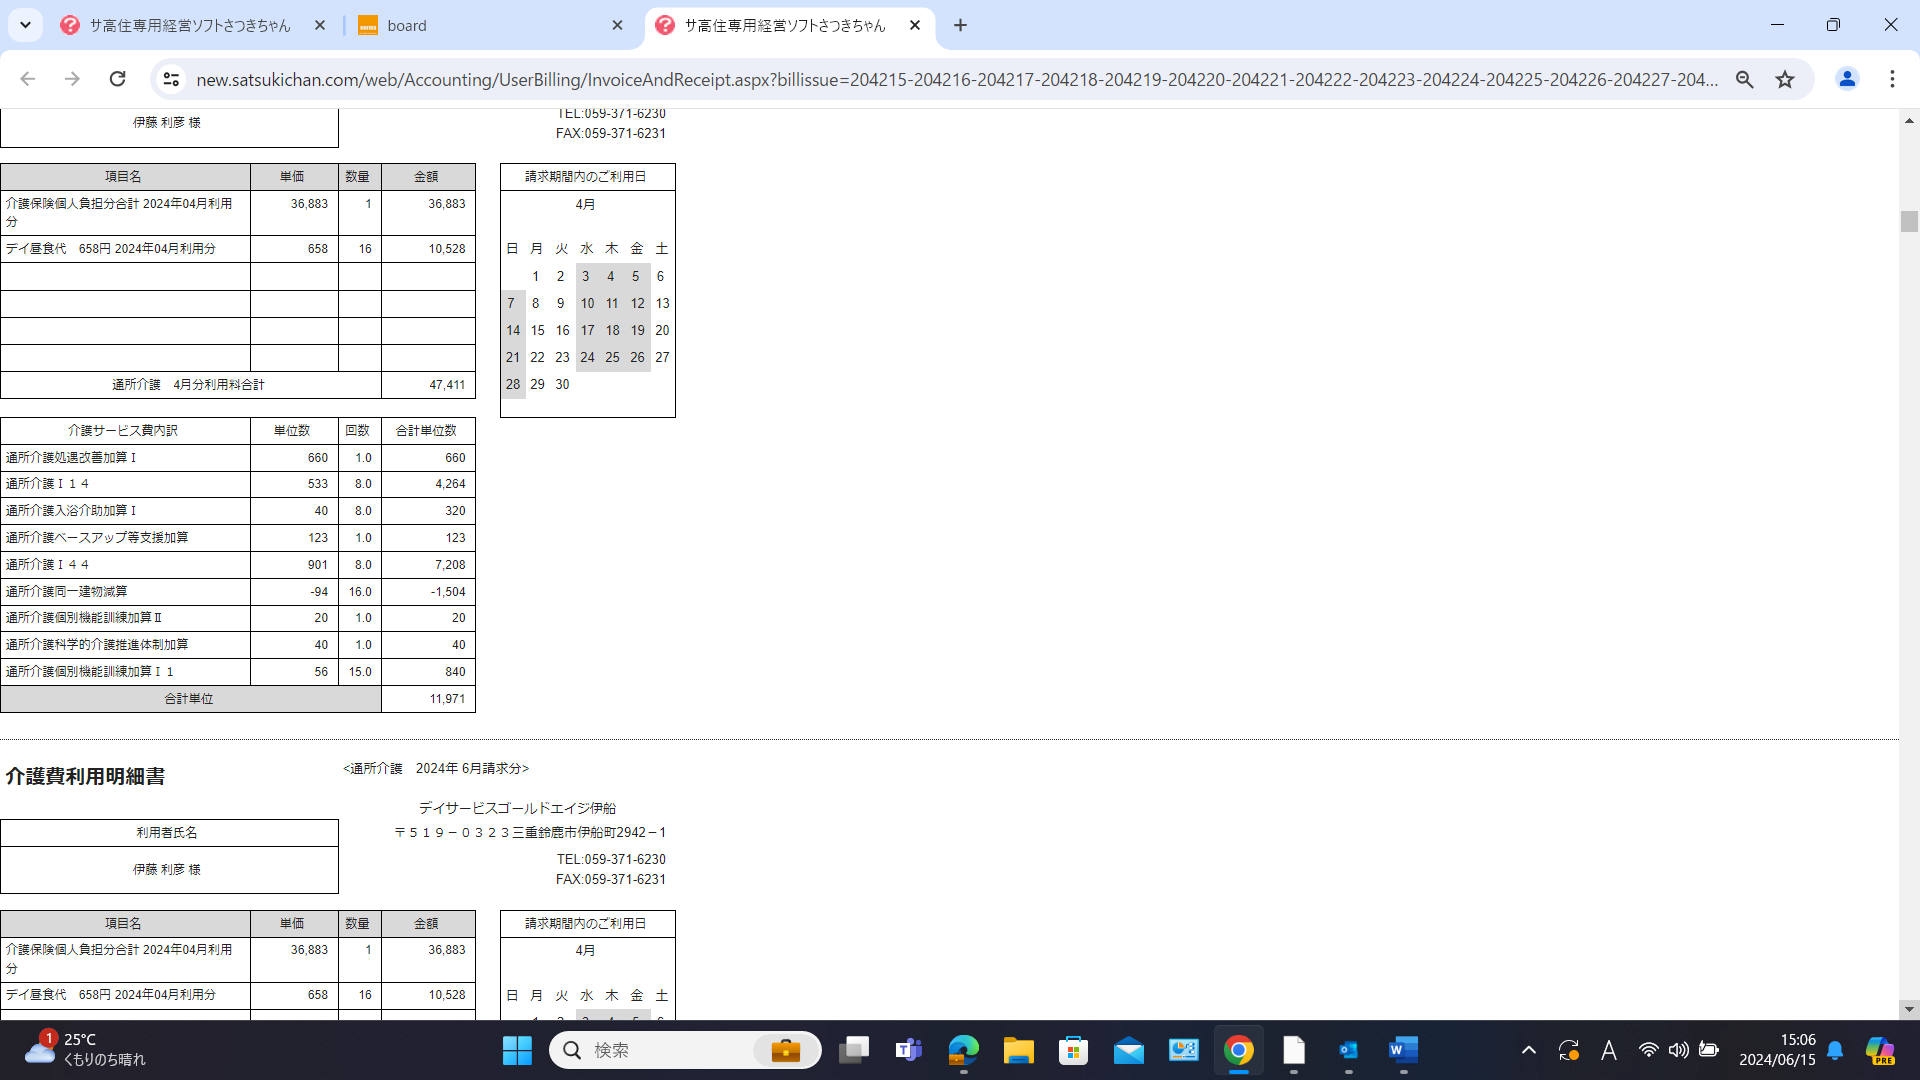
Task: Open the browser zoom magnifier icon
Action: (1744, 79)
